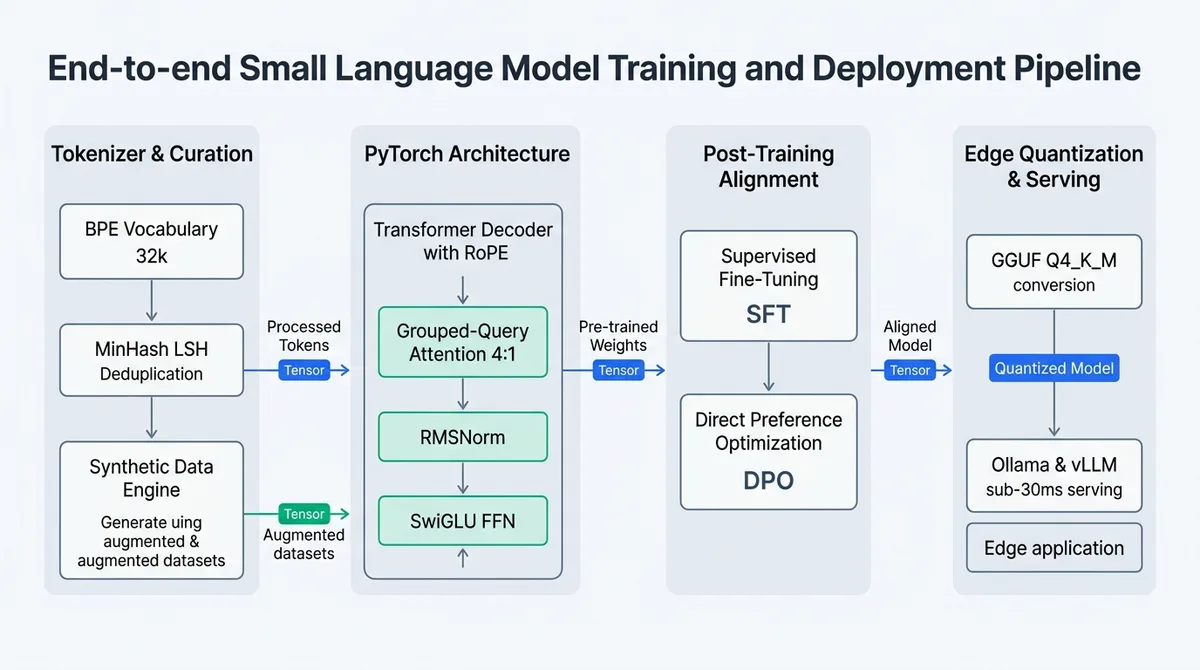The height and width of the screenshot is (670, 1200).
Task: Select the Pre-trained Weights label
Action: coord(618,335)
